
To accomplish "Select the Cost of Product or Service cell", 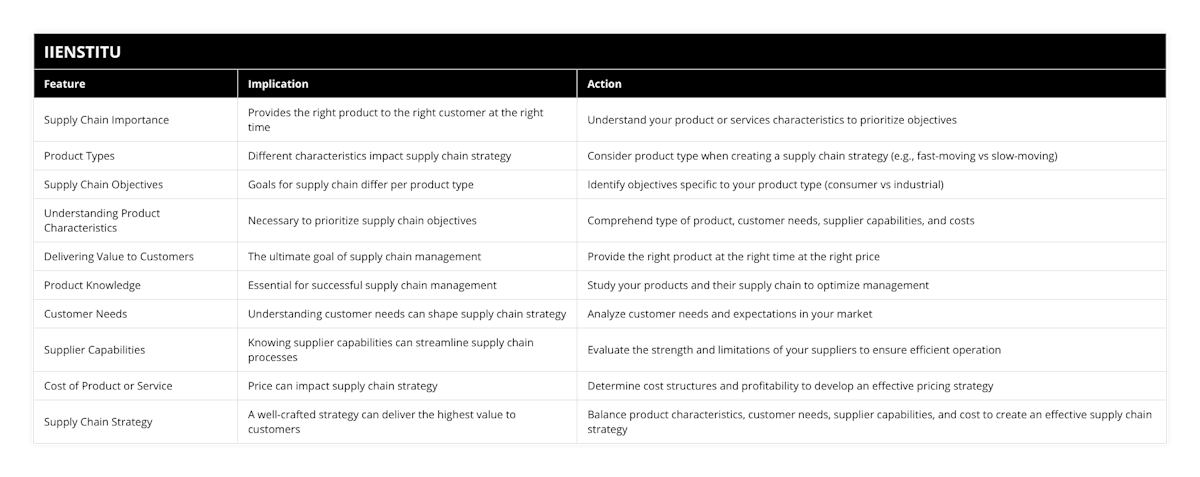I will click(x=108, y=386).
